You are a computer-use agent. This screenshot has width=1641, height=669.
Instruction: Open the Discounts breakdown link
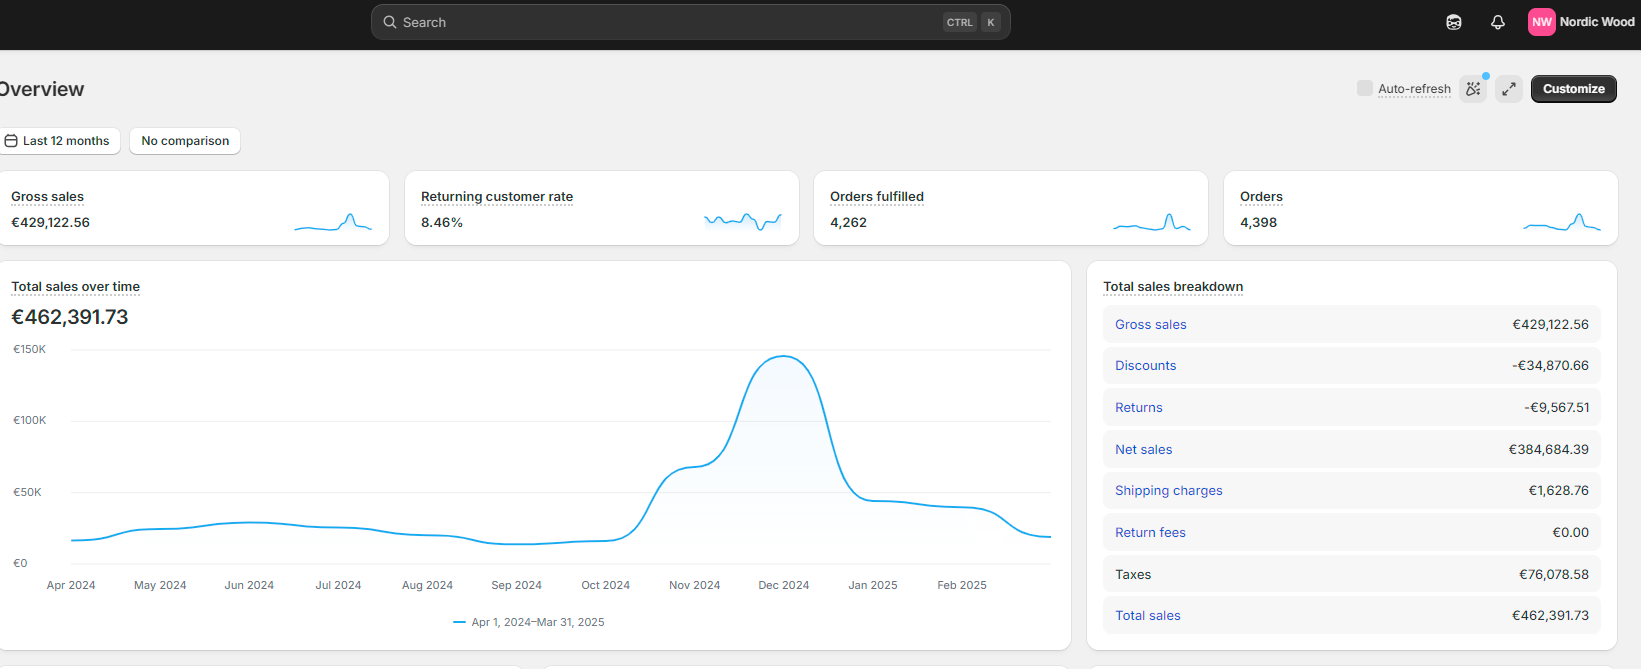point(1145,366)
